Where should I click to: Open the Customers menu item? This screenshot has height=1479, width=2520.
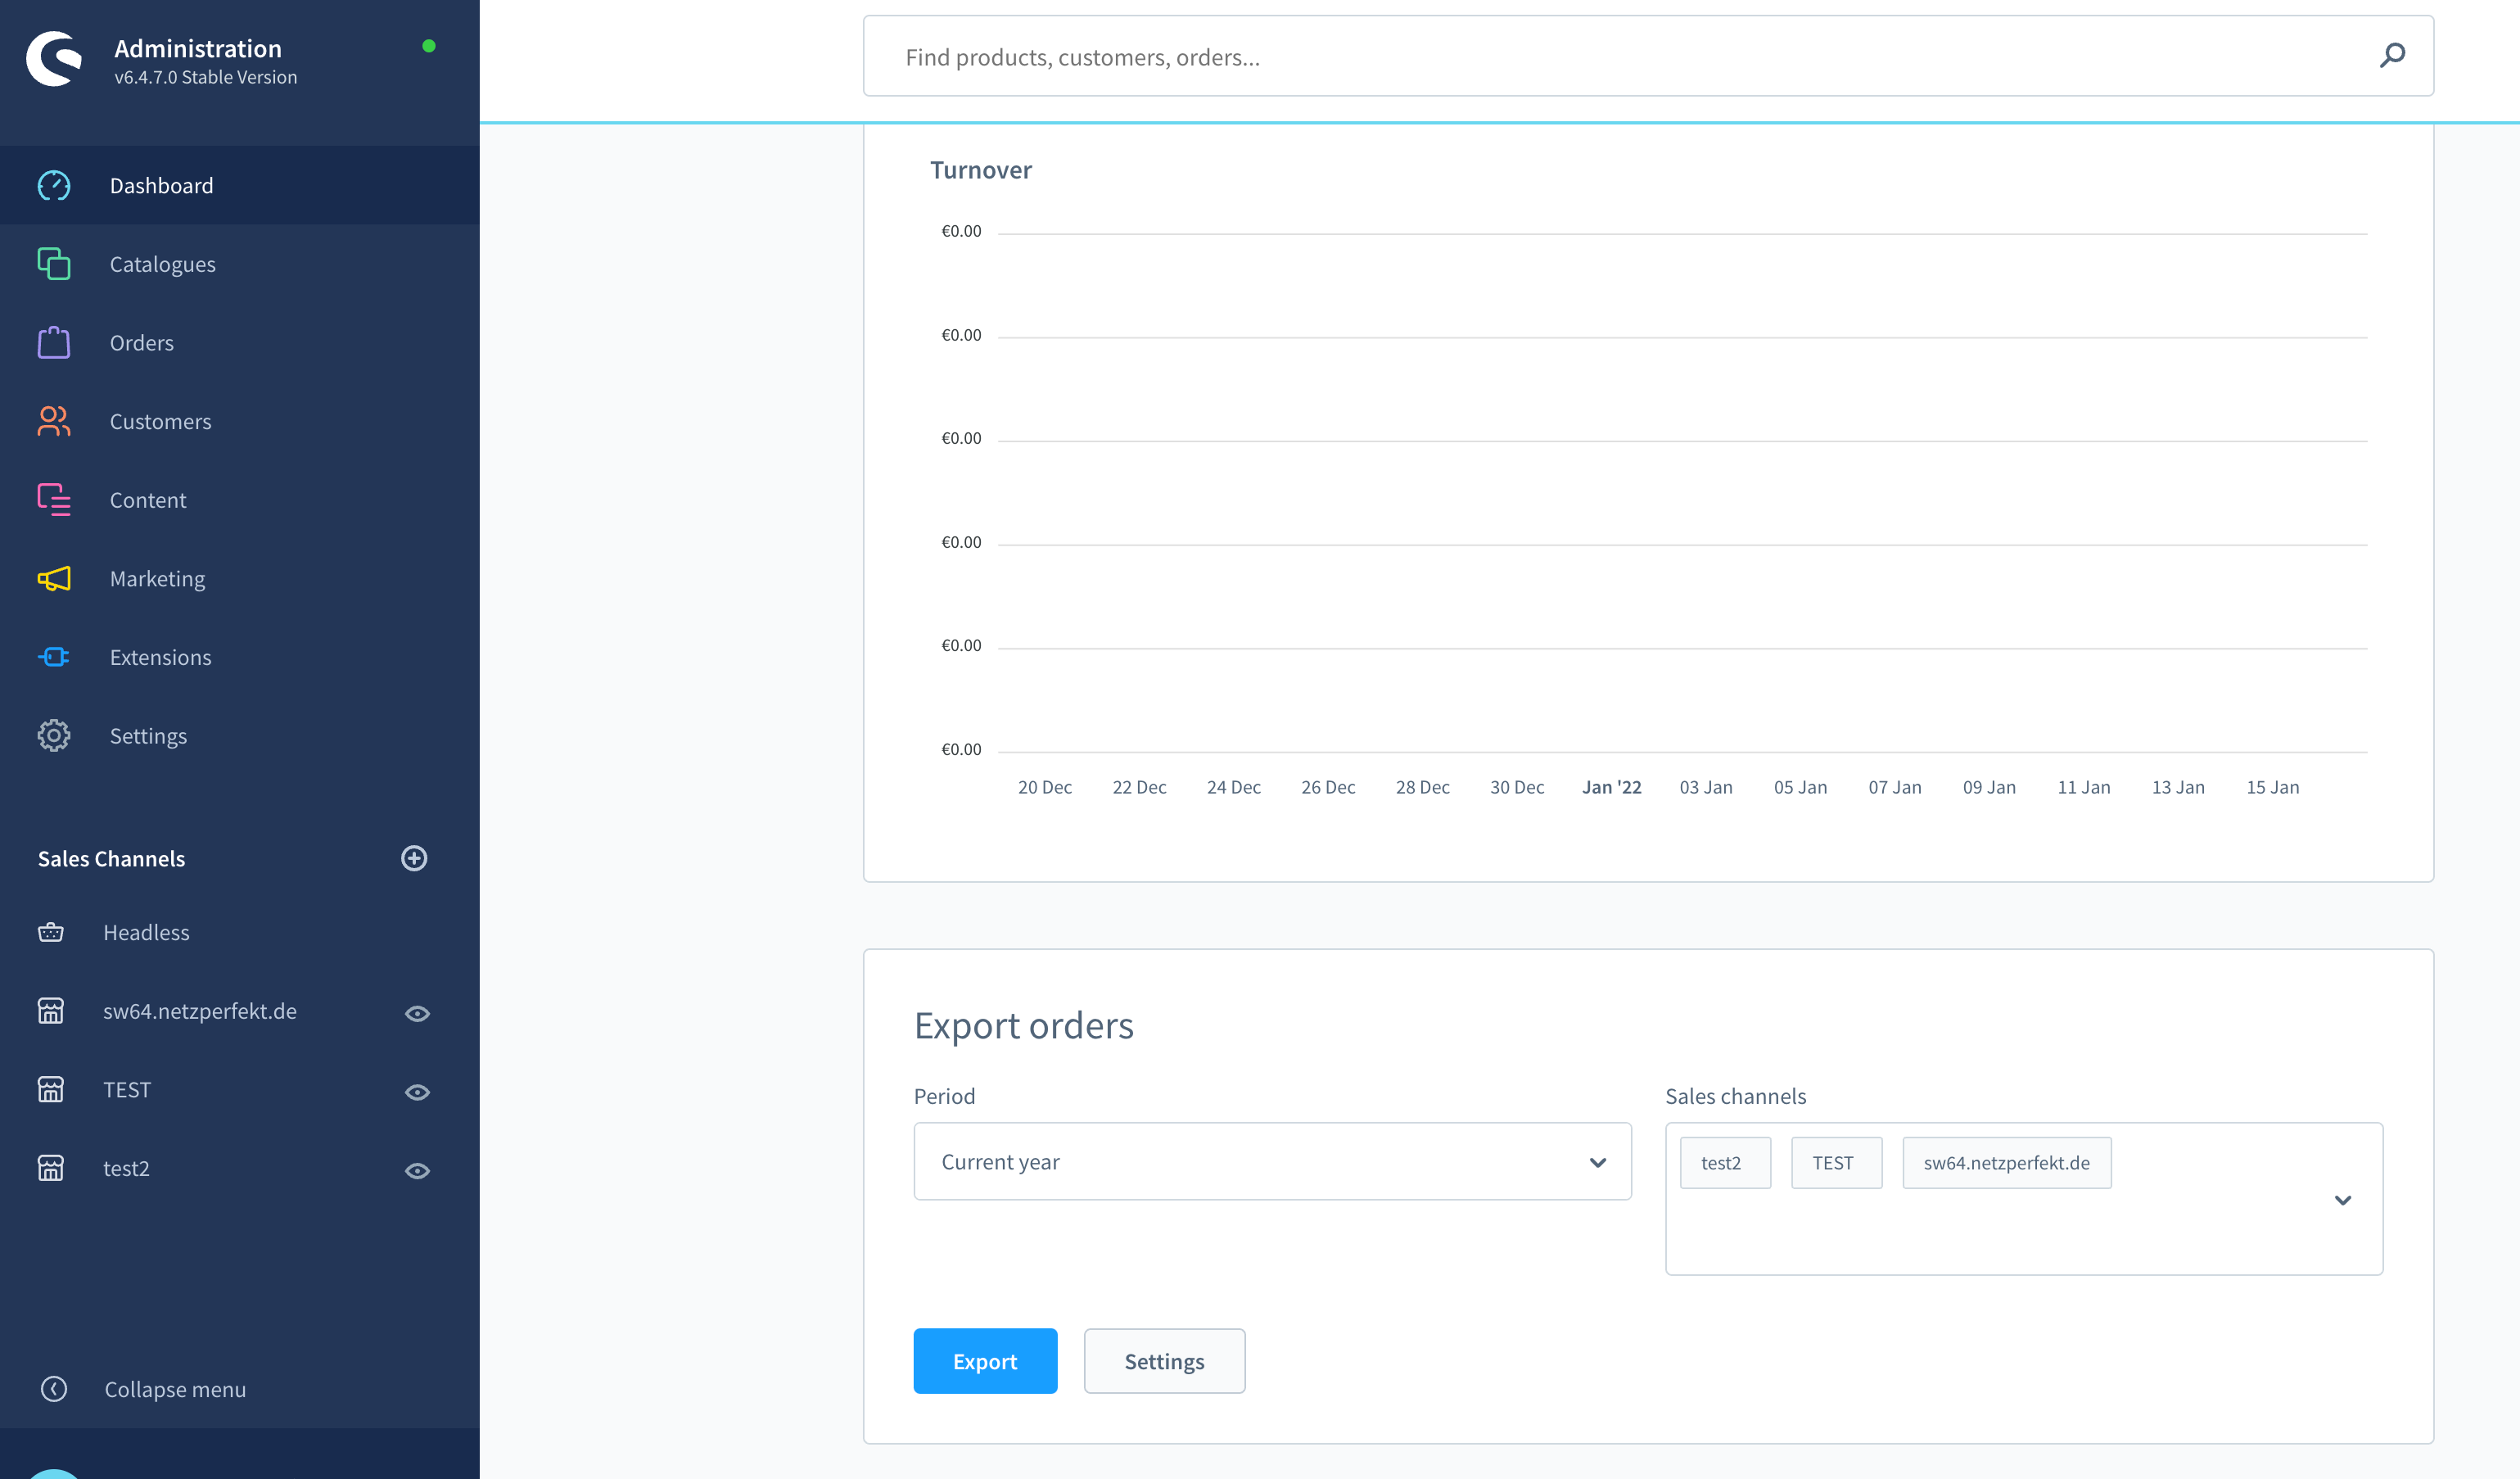click(240, 421)
